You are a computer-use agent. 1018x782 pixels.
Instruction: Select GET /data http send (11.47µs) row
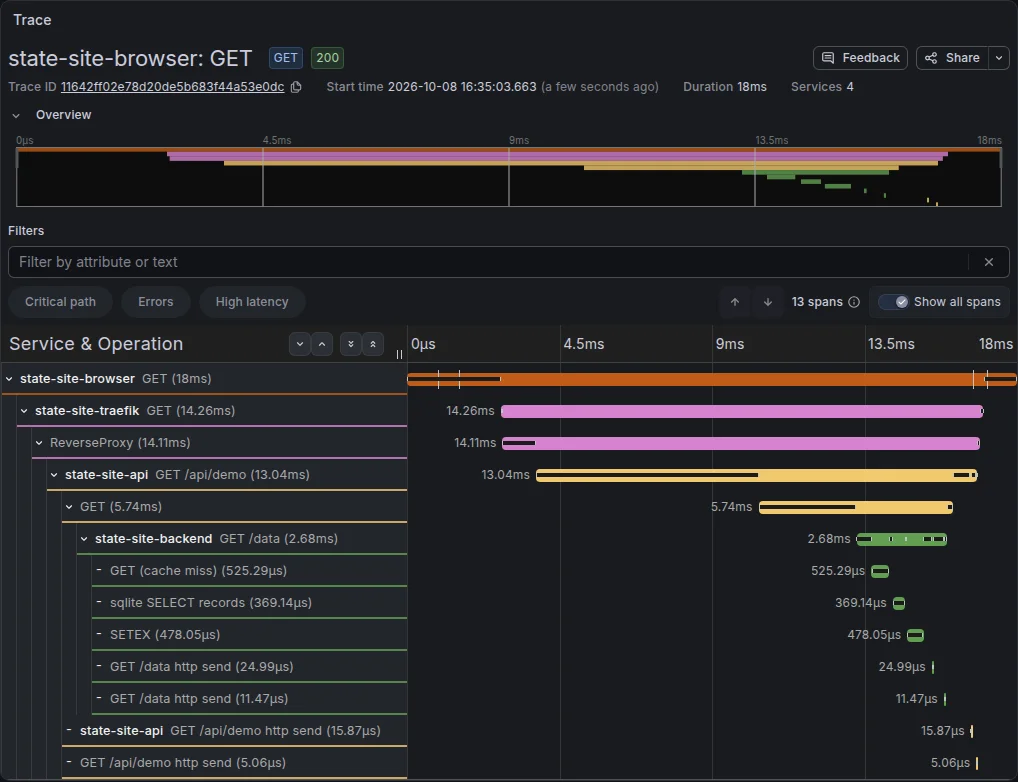point(249,699)
